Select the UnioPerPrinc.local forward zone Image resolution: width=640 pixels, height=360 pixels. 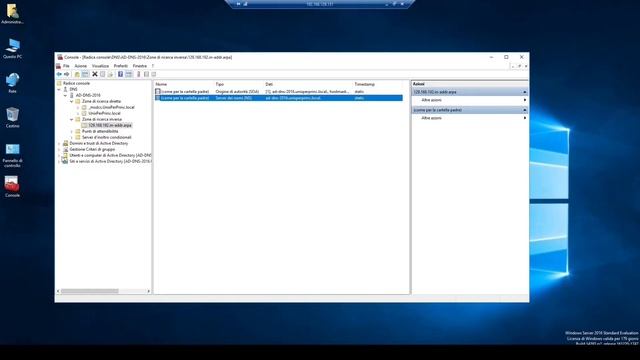coord(104,113)
